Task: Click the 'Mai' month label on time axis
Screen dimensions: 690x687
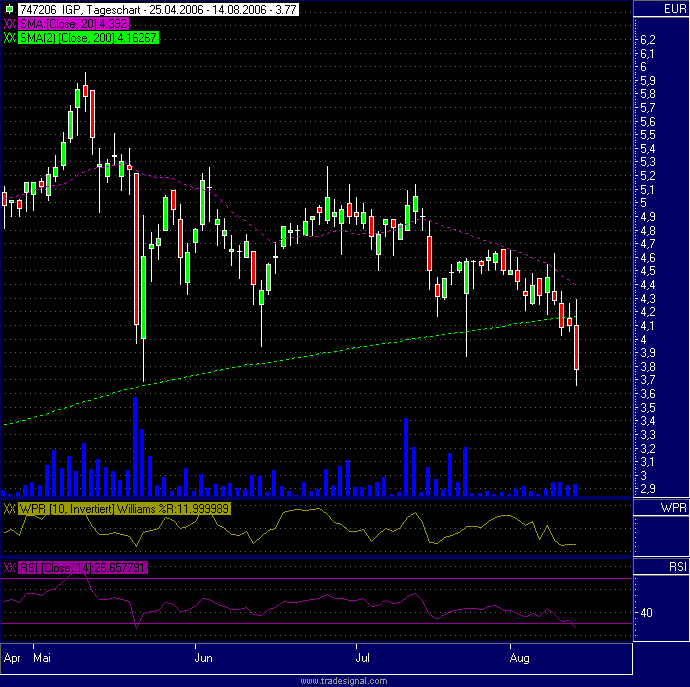Action: [x=42, y=658]
